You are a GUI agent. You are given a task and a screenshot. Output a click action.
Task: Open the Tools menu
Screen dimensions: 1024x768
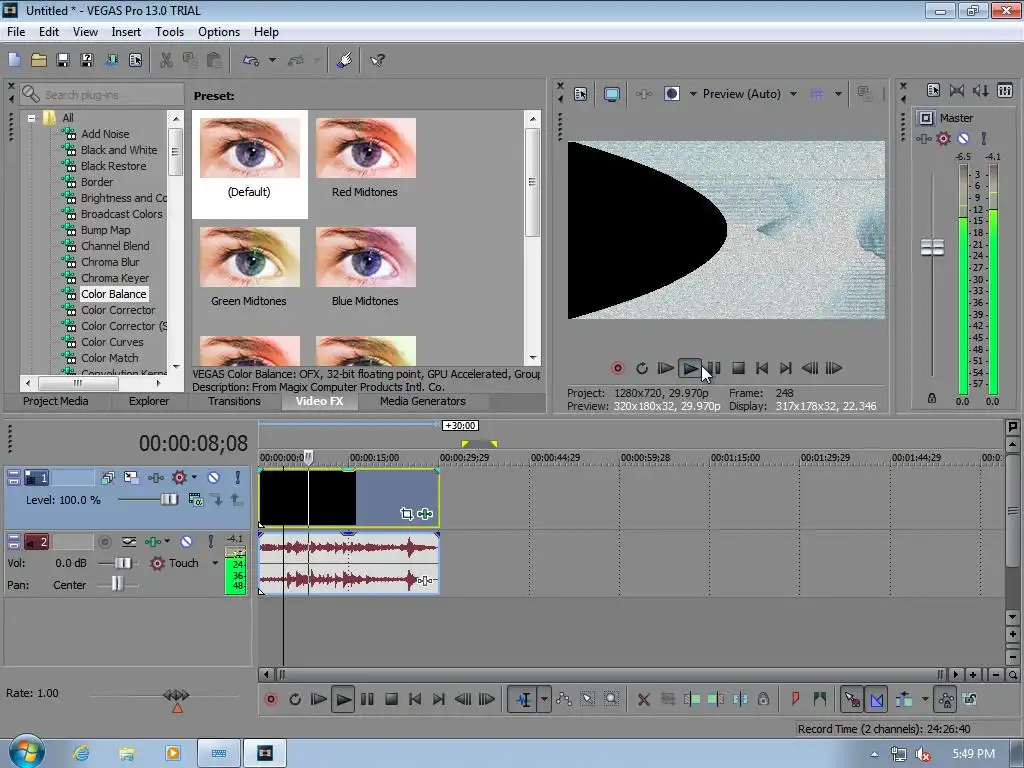pos(169,32)
